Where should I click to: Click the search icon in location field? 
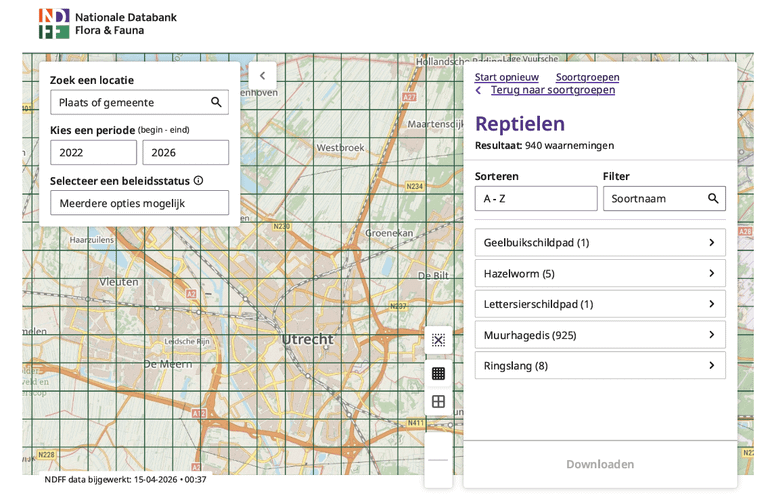pos(216,102)
